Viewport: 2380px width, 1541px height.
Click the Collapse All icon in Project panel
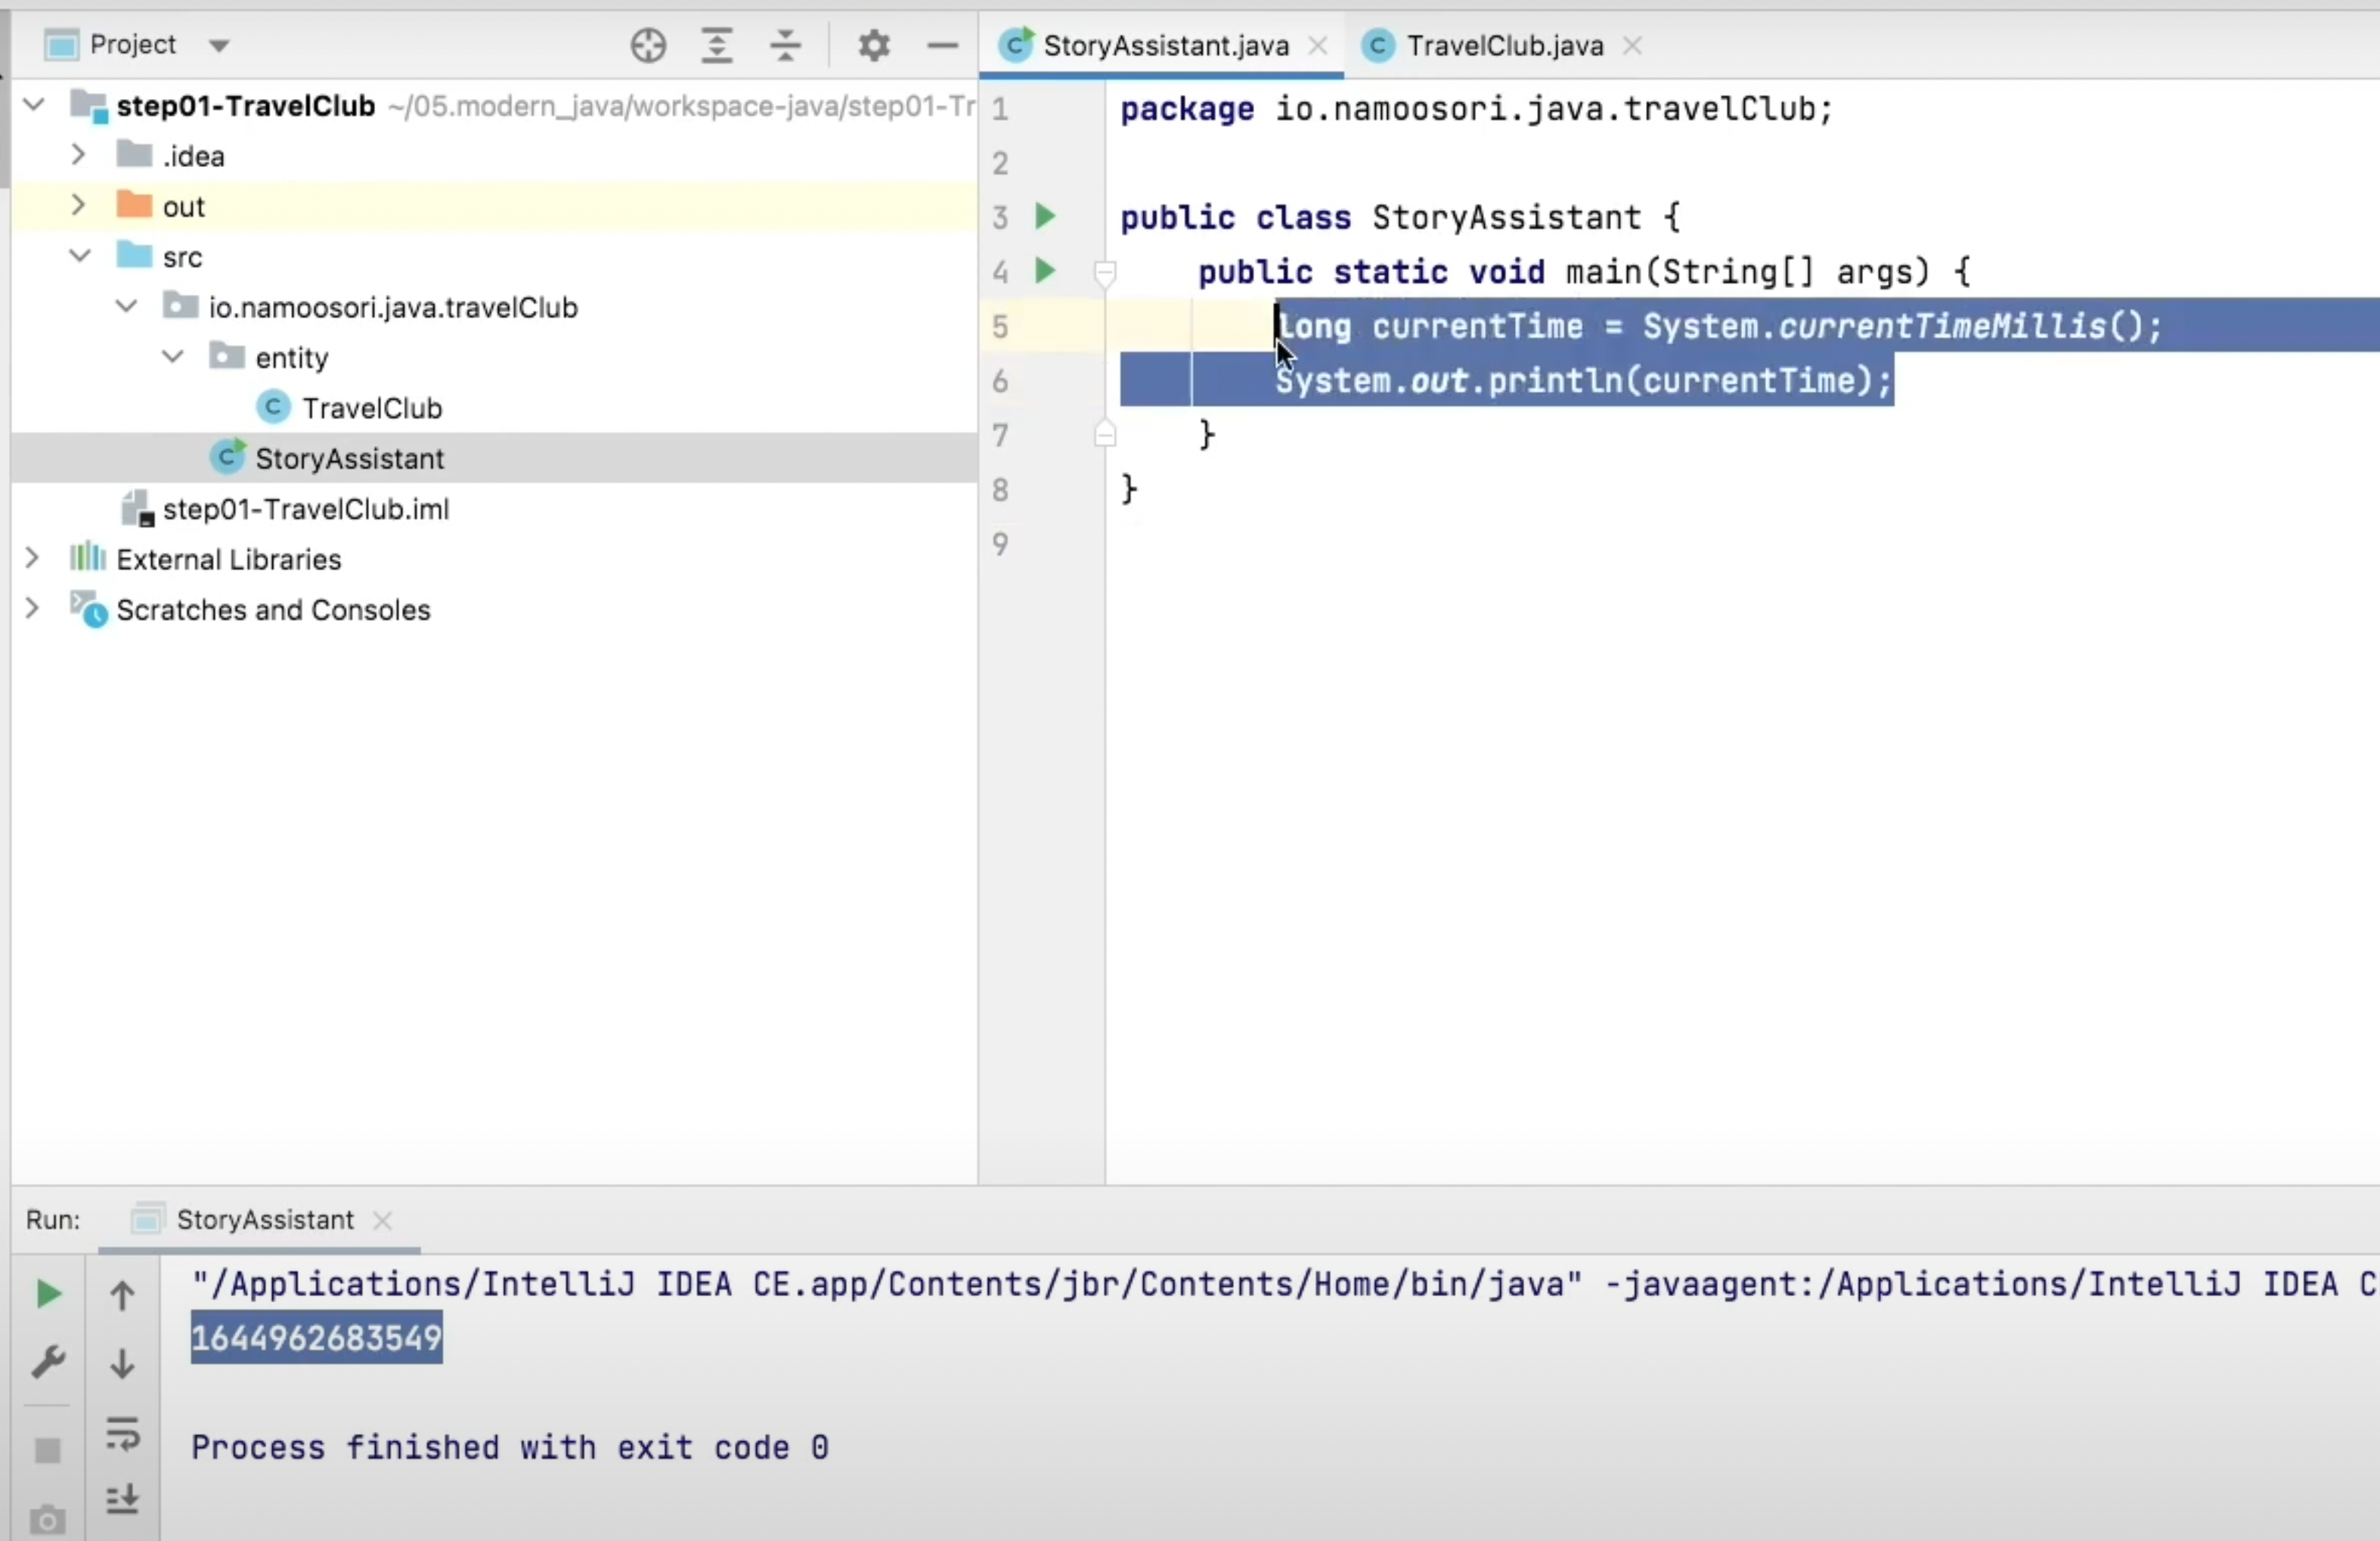[x=785, y=45]
